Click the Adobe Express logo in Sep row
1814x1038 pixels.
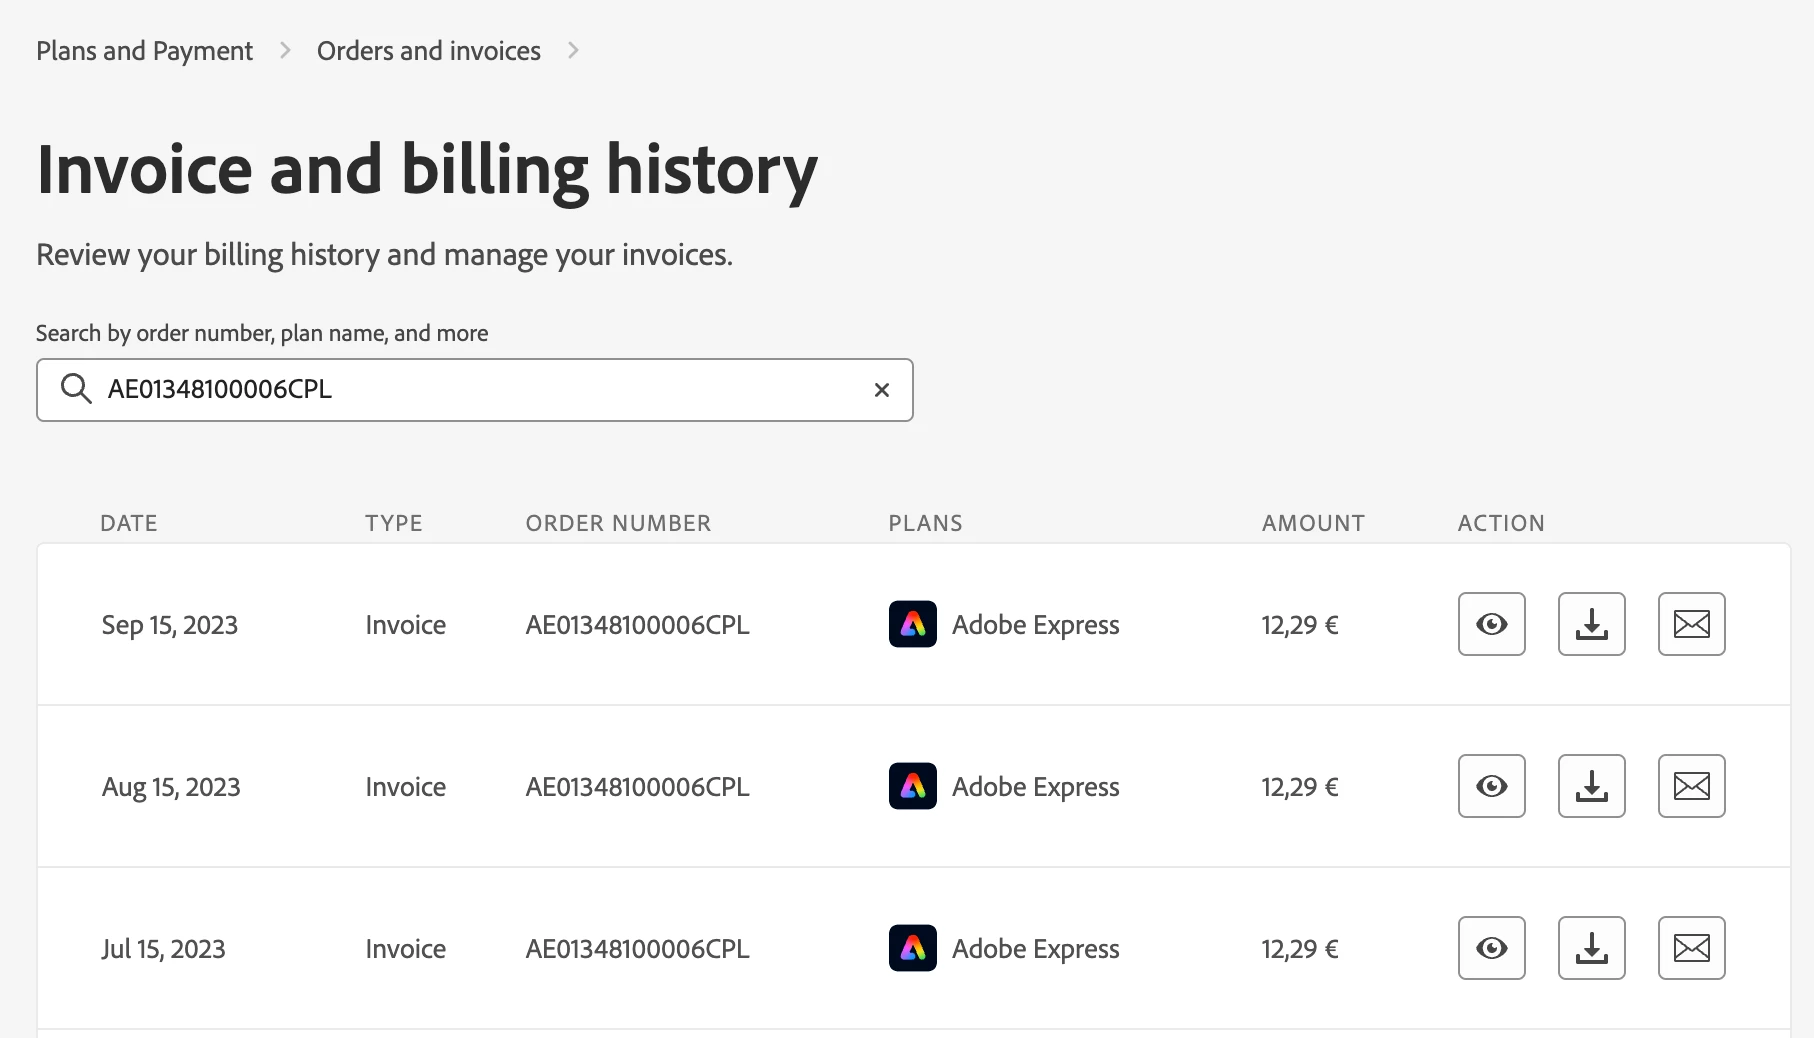pyautogui.click(x=912, y=624)
